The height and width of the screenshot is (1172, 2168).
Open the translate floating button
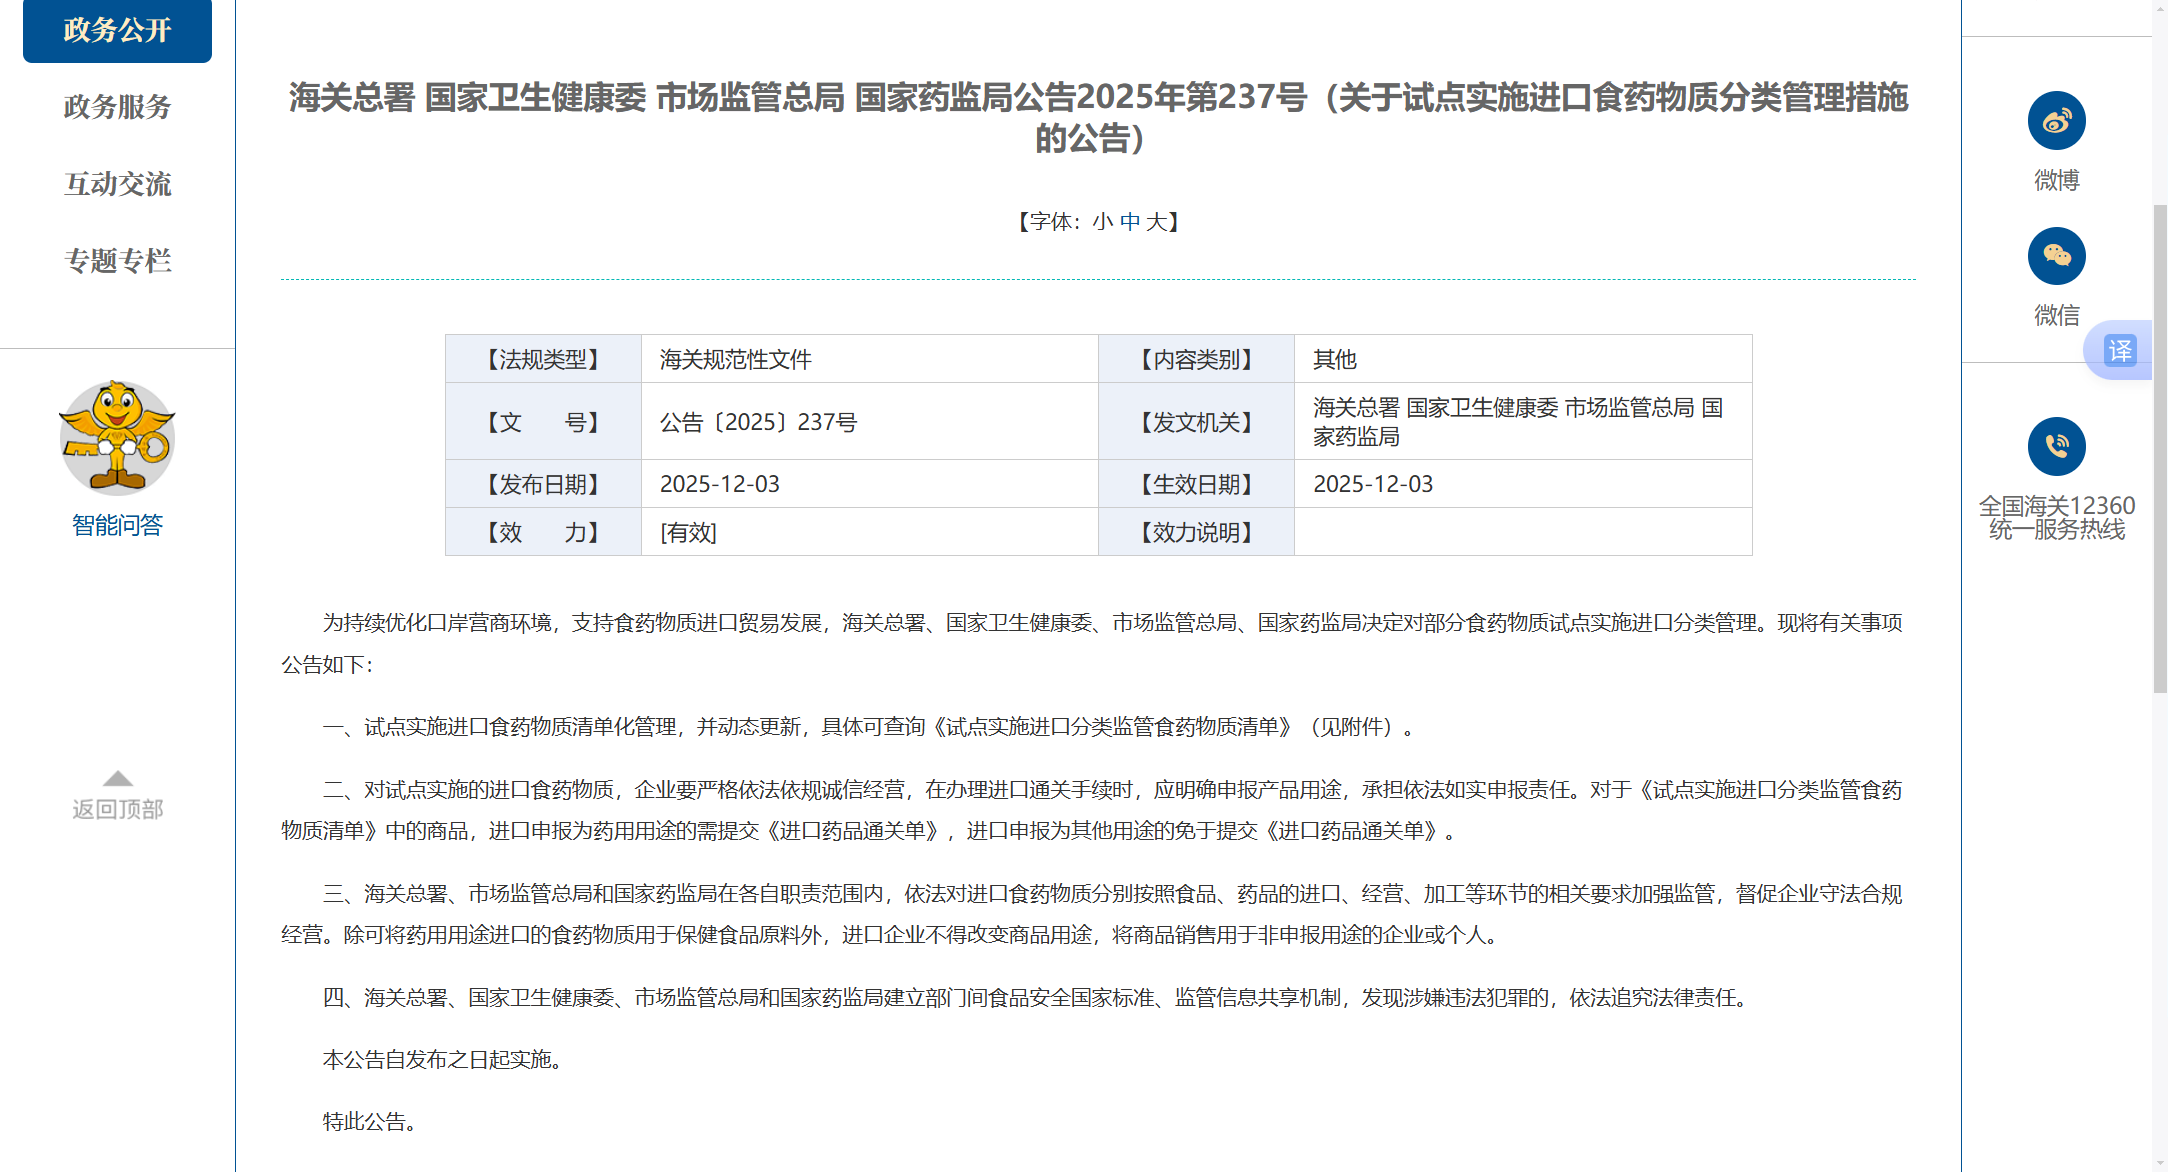(2119, 350)
